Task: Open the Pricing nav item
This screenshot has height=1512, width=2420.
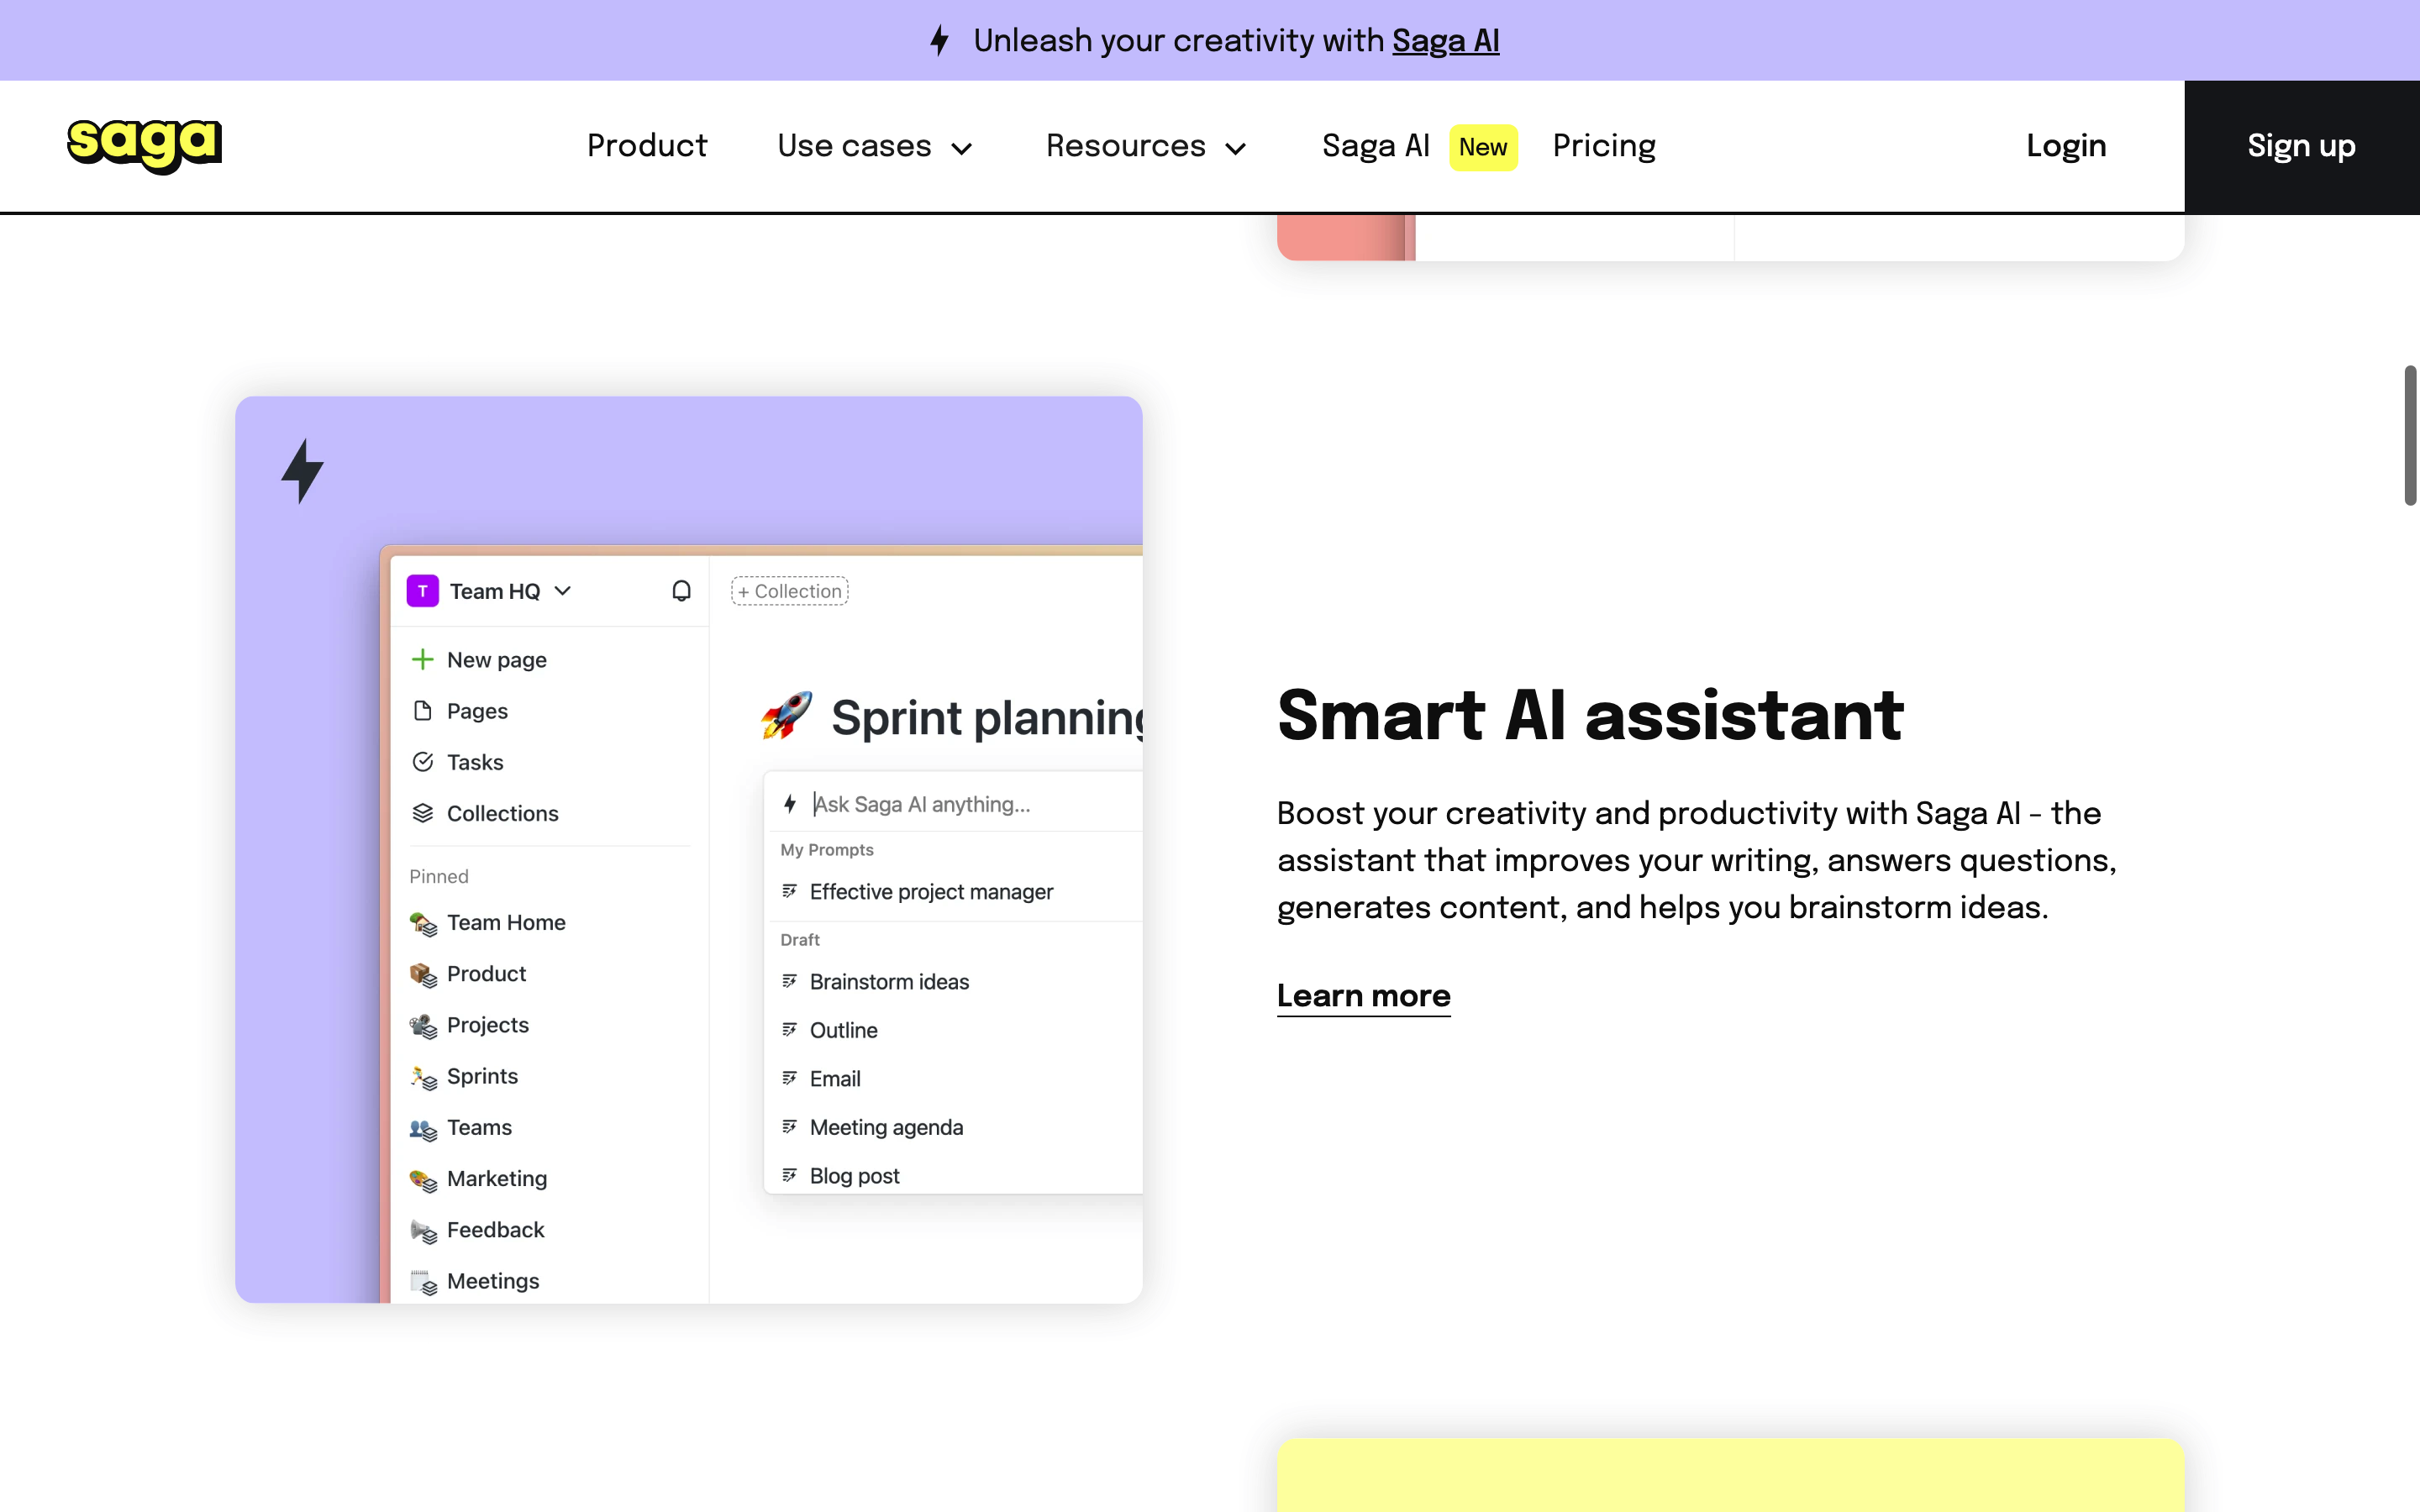Action: [x=1604, y=146]
